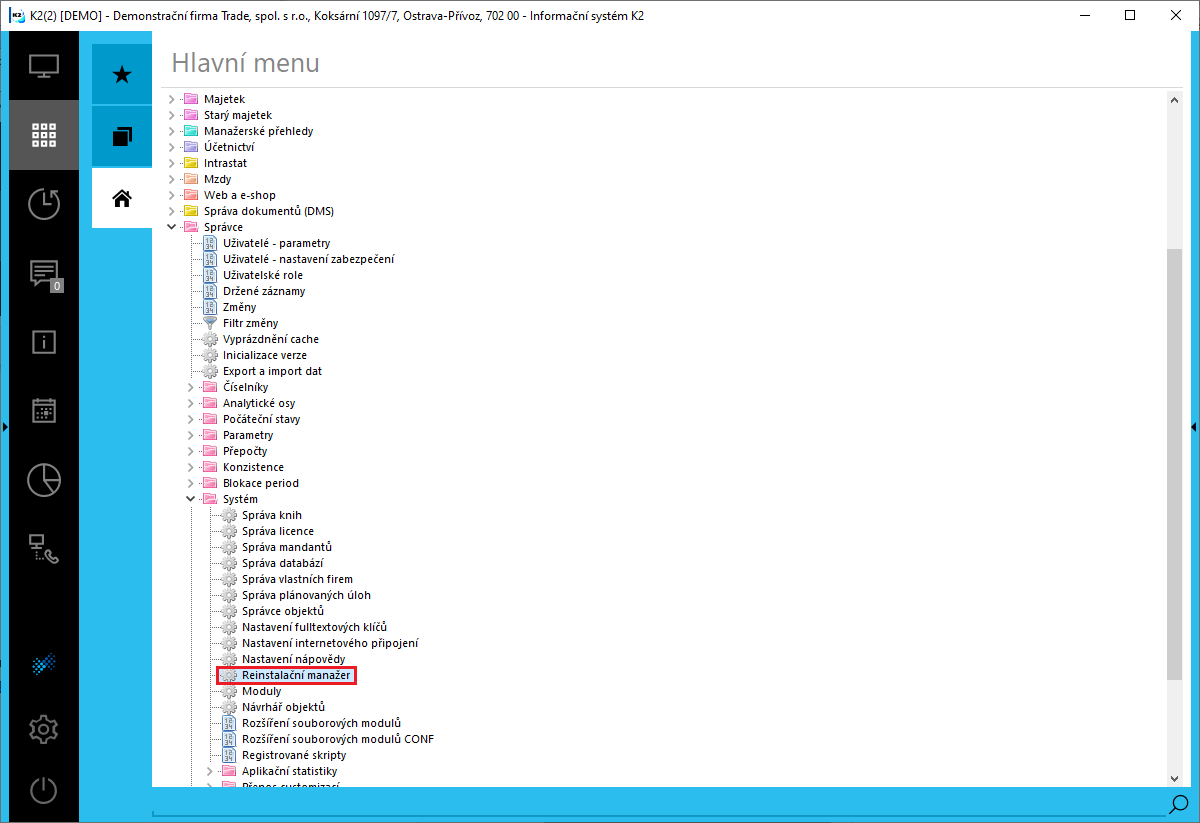The width and height of the screenshot is (1200, 823).
Task: Expand the Manažerské přehledy folder
Action: 171,131
